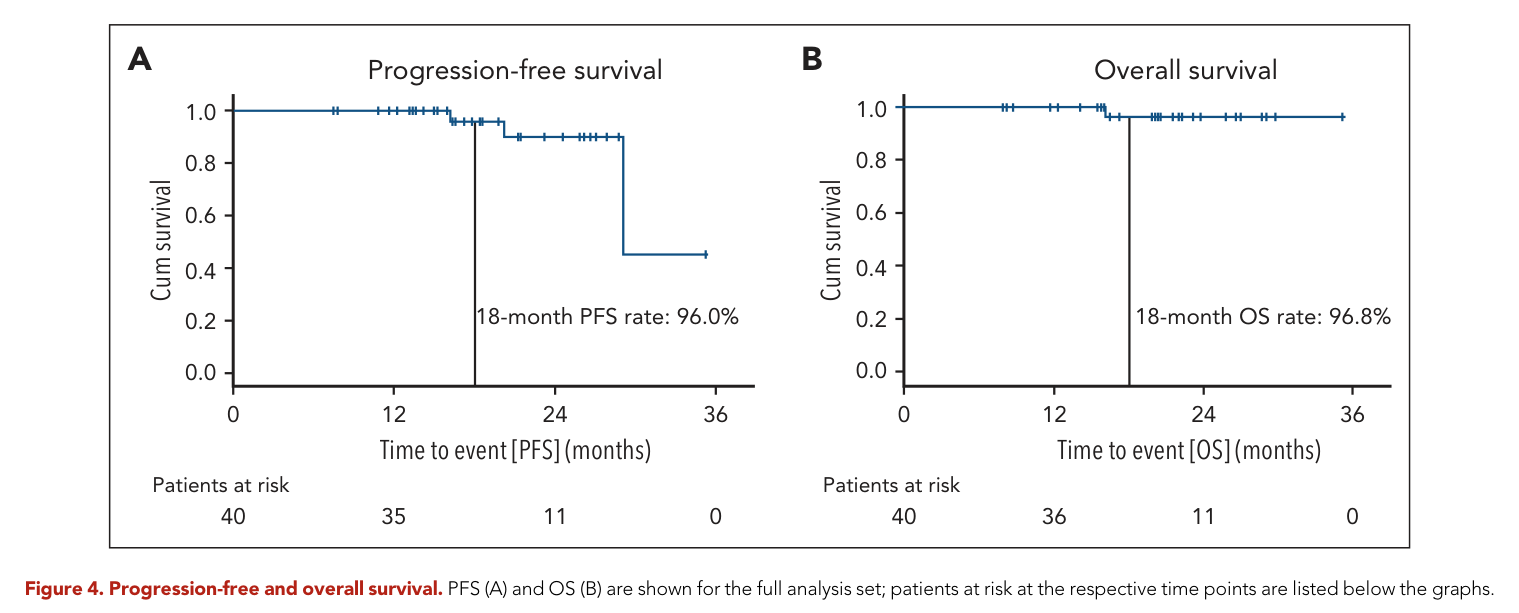Select the Overall survival chart title
Screen dimensions: 1519x613
point(1186,70)
